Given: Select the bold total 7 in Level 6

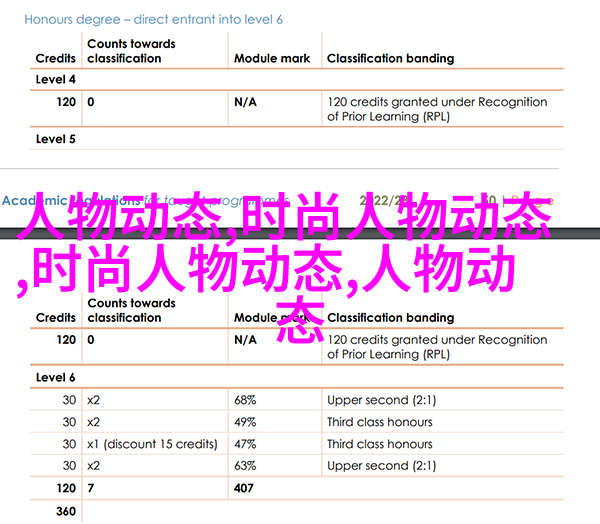Looking at the screenshot, I should coord(91,489).
